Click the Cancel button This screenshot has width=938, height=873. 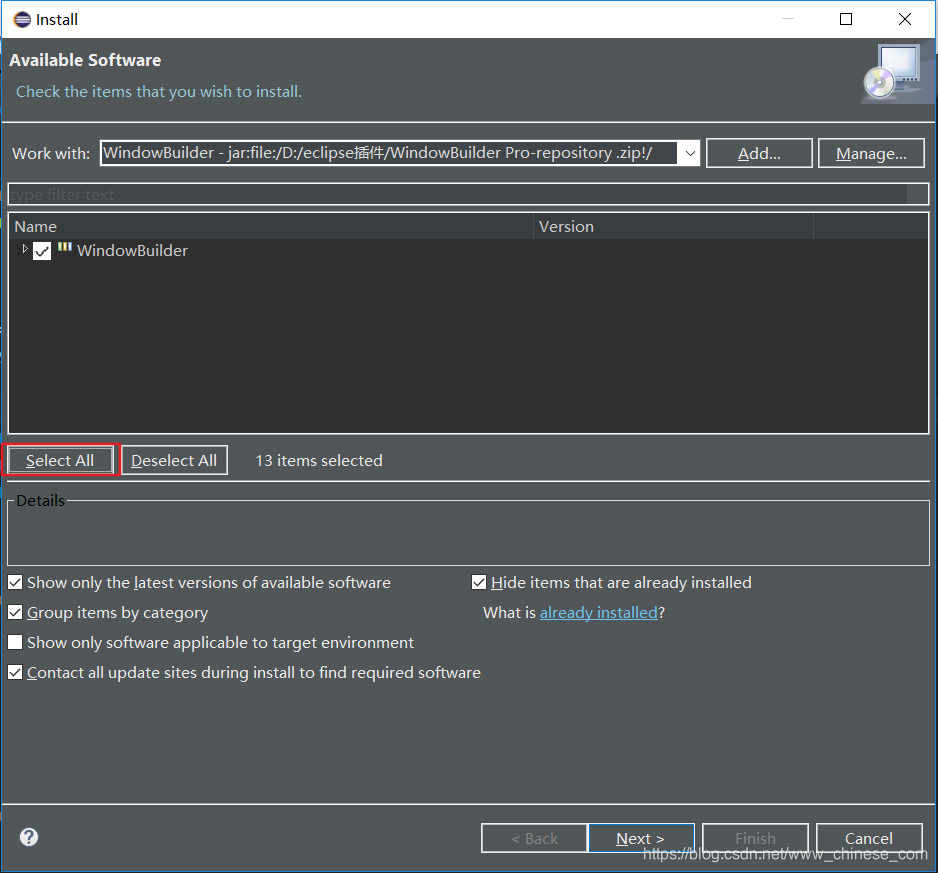[x=869, y=838]
